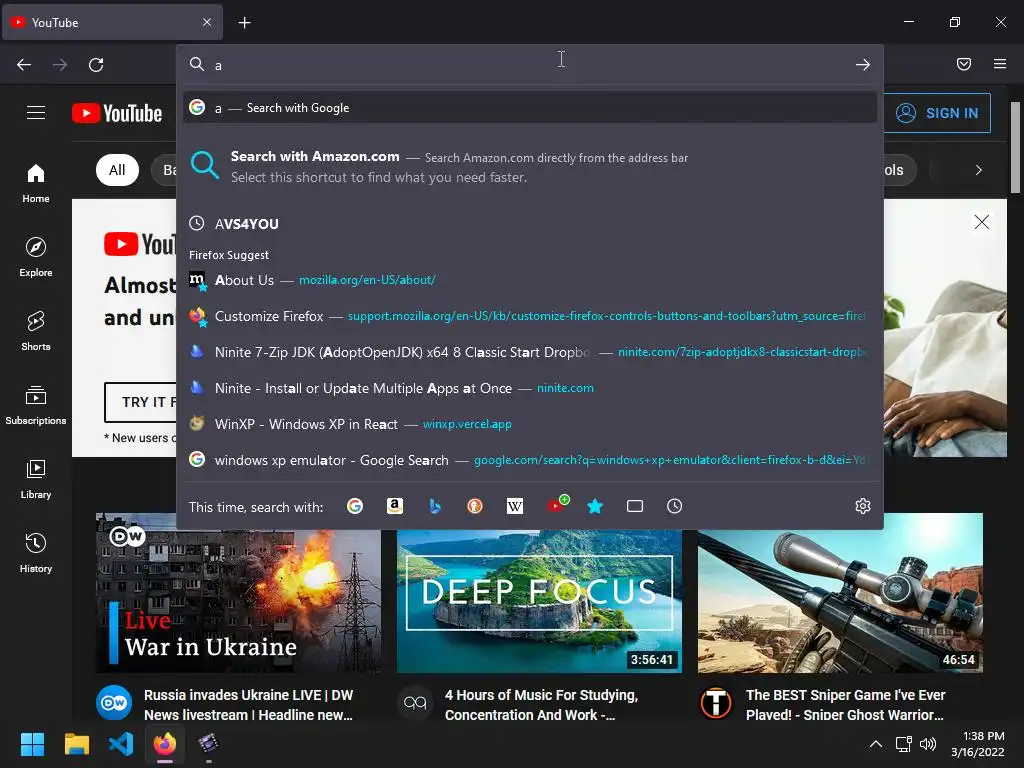Search history with clock icon

click(675, 506)
